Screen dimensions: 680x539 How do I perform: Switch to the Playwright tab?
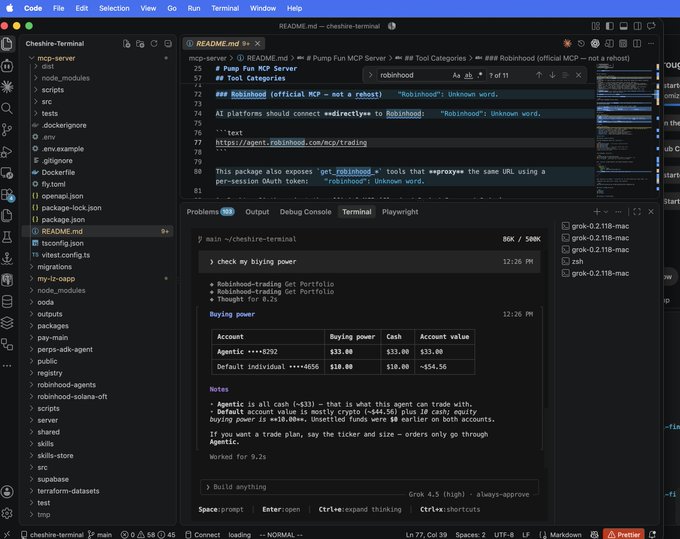point(400,212)
